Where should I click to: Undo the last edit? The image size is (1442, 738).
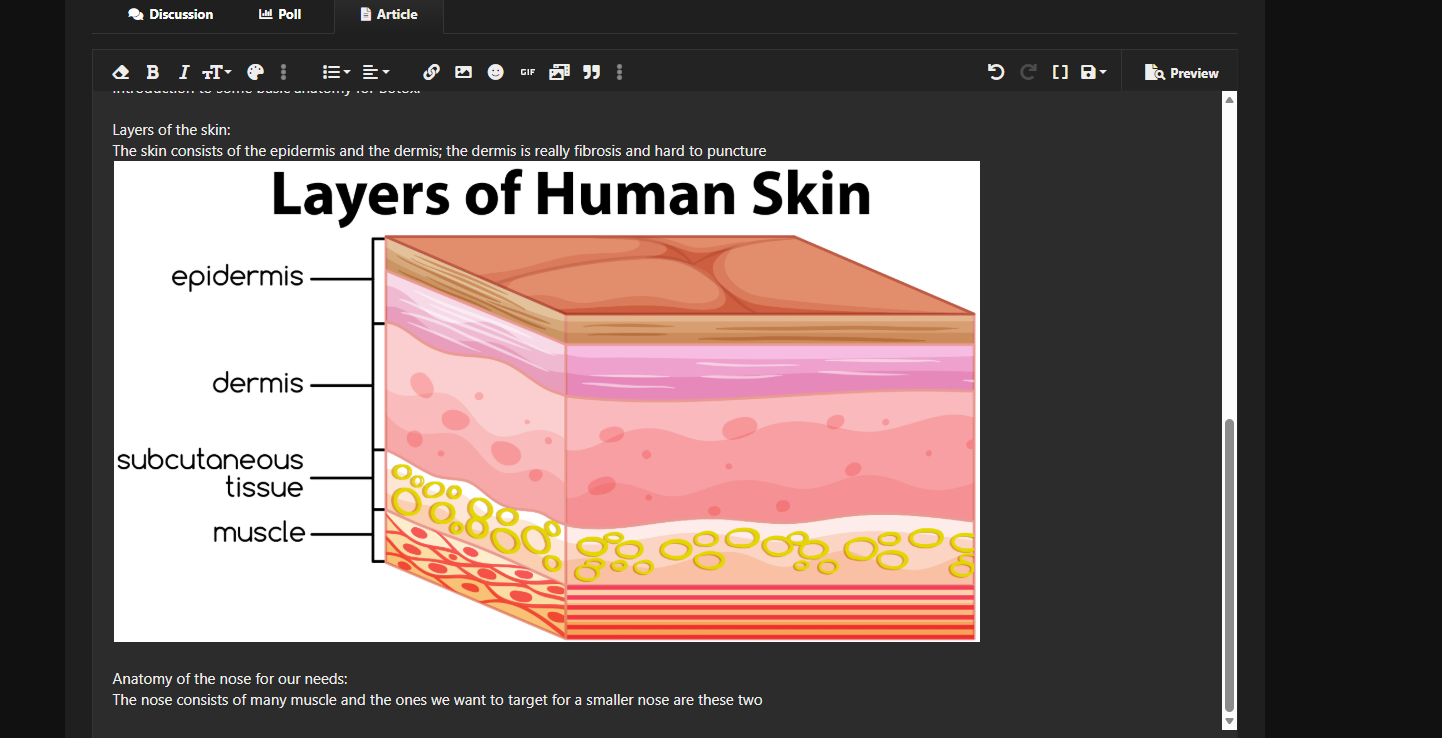(x=995, y=72)
